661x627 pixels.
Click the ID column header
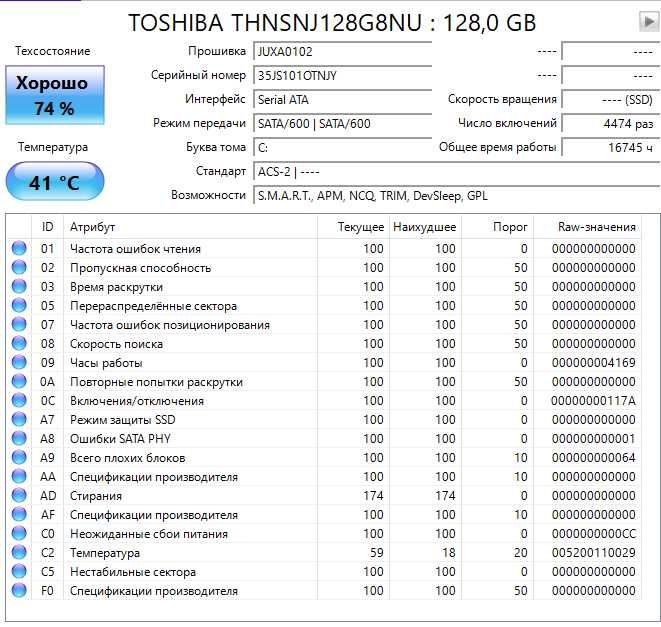coord(48,227)
